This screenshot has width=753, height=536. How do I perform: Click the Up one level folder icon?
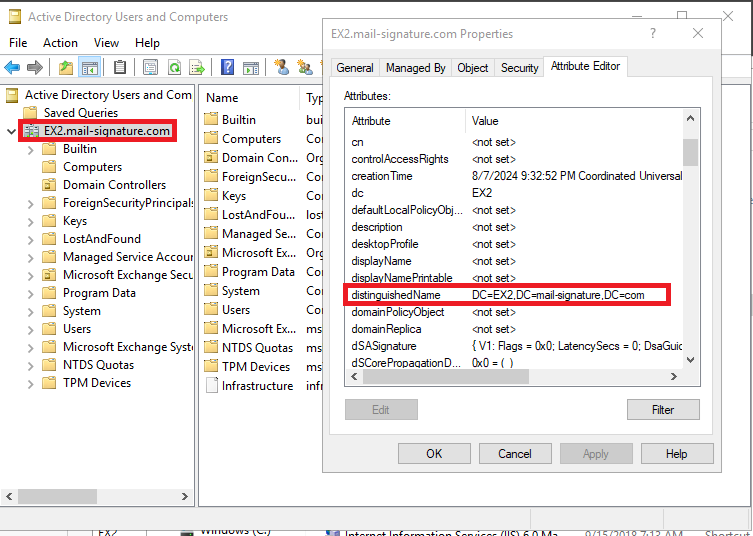click(x=66, y=67)
